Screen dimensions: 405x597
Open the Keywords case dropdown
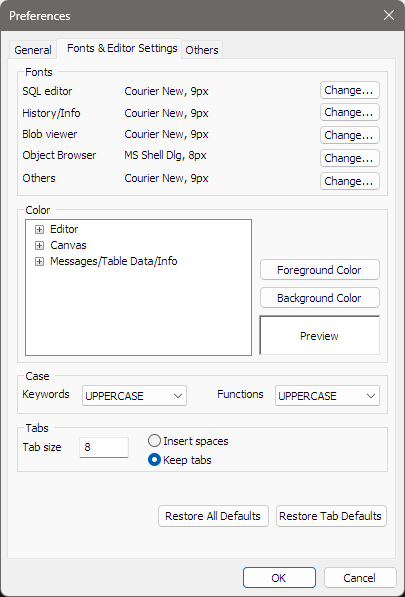click(134, 396)
